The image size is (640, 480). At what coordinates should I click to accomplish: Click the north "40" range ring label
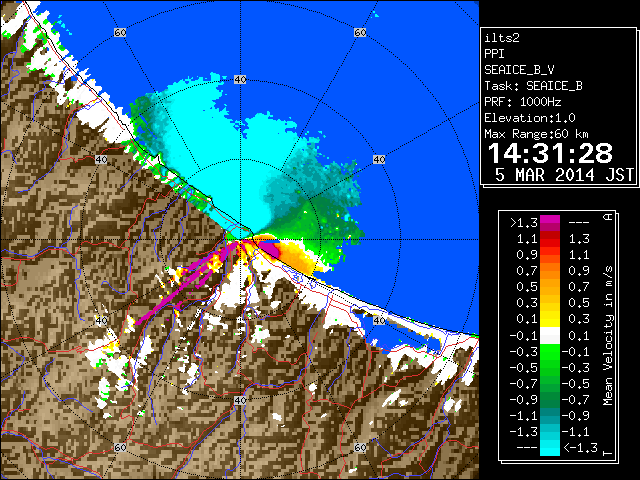coord(240,80)
